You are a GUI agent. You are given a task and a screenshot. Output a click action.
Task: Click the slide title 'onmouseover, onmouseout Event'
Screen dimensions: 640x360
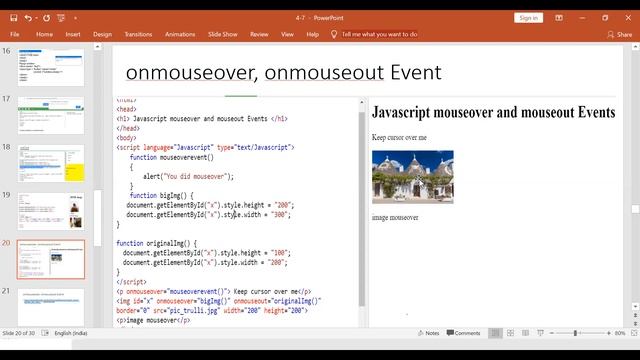[x=284, y=72]
